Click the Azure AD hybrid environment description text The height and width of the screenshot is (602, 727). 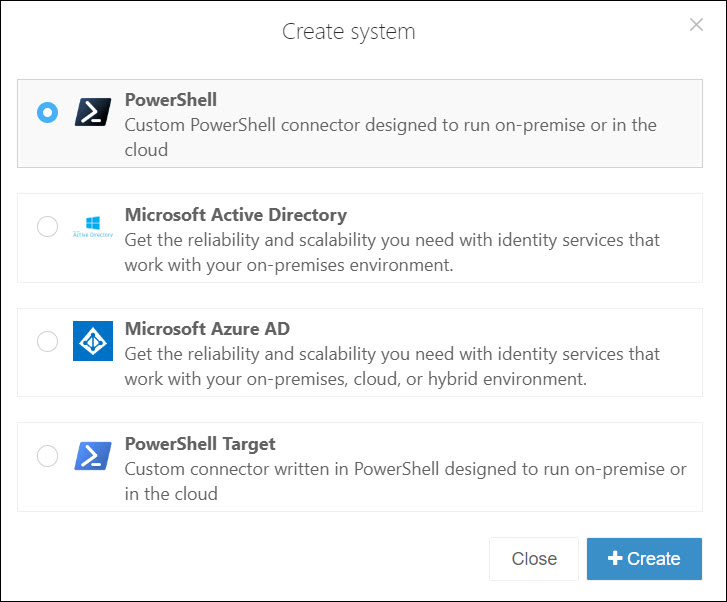click(392, 366)
